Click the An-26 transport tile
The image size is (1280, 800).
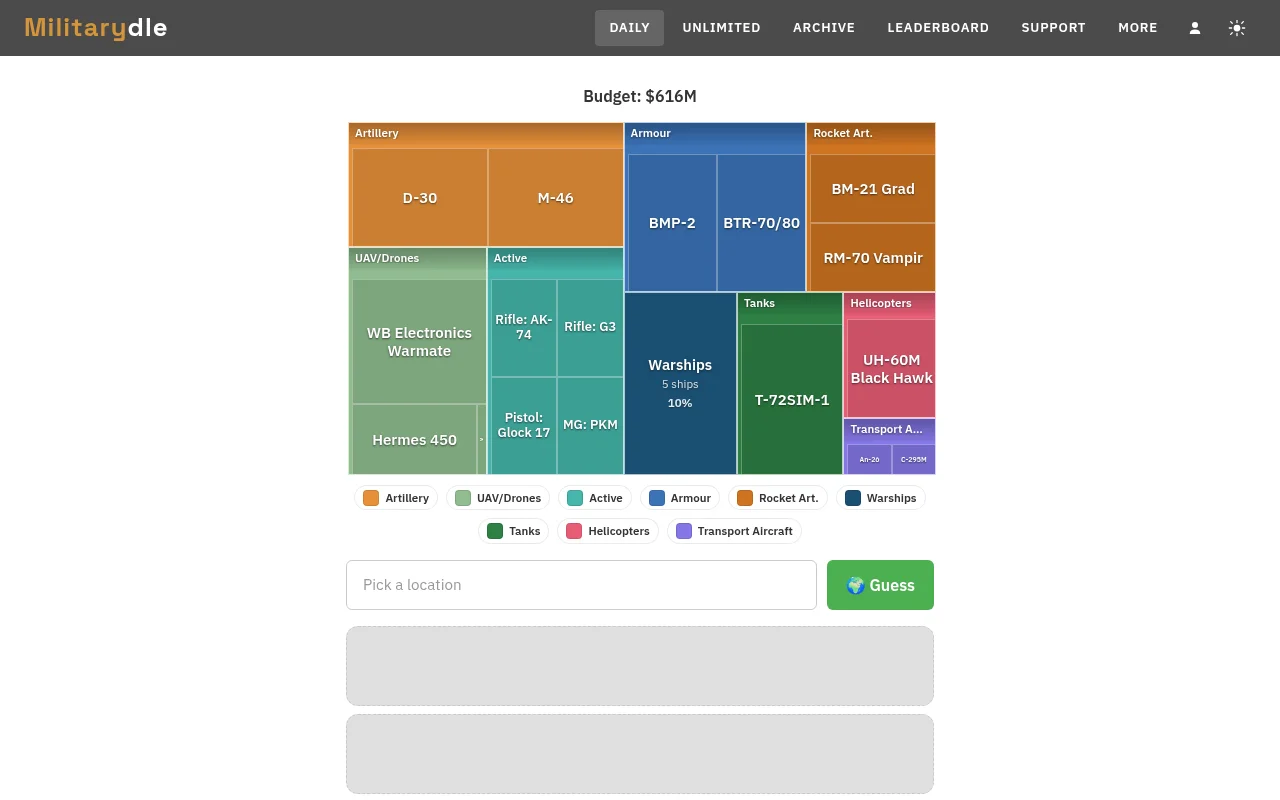click(869, 459)
